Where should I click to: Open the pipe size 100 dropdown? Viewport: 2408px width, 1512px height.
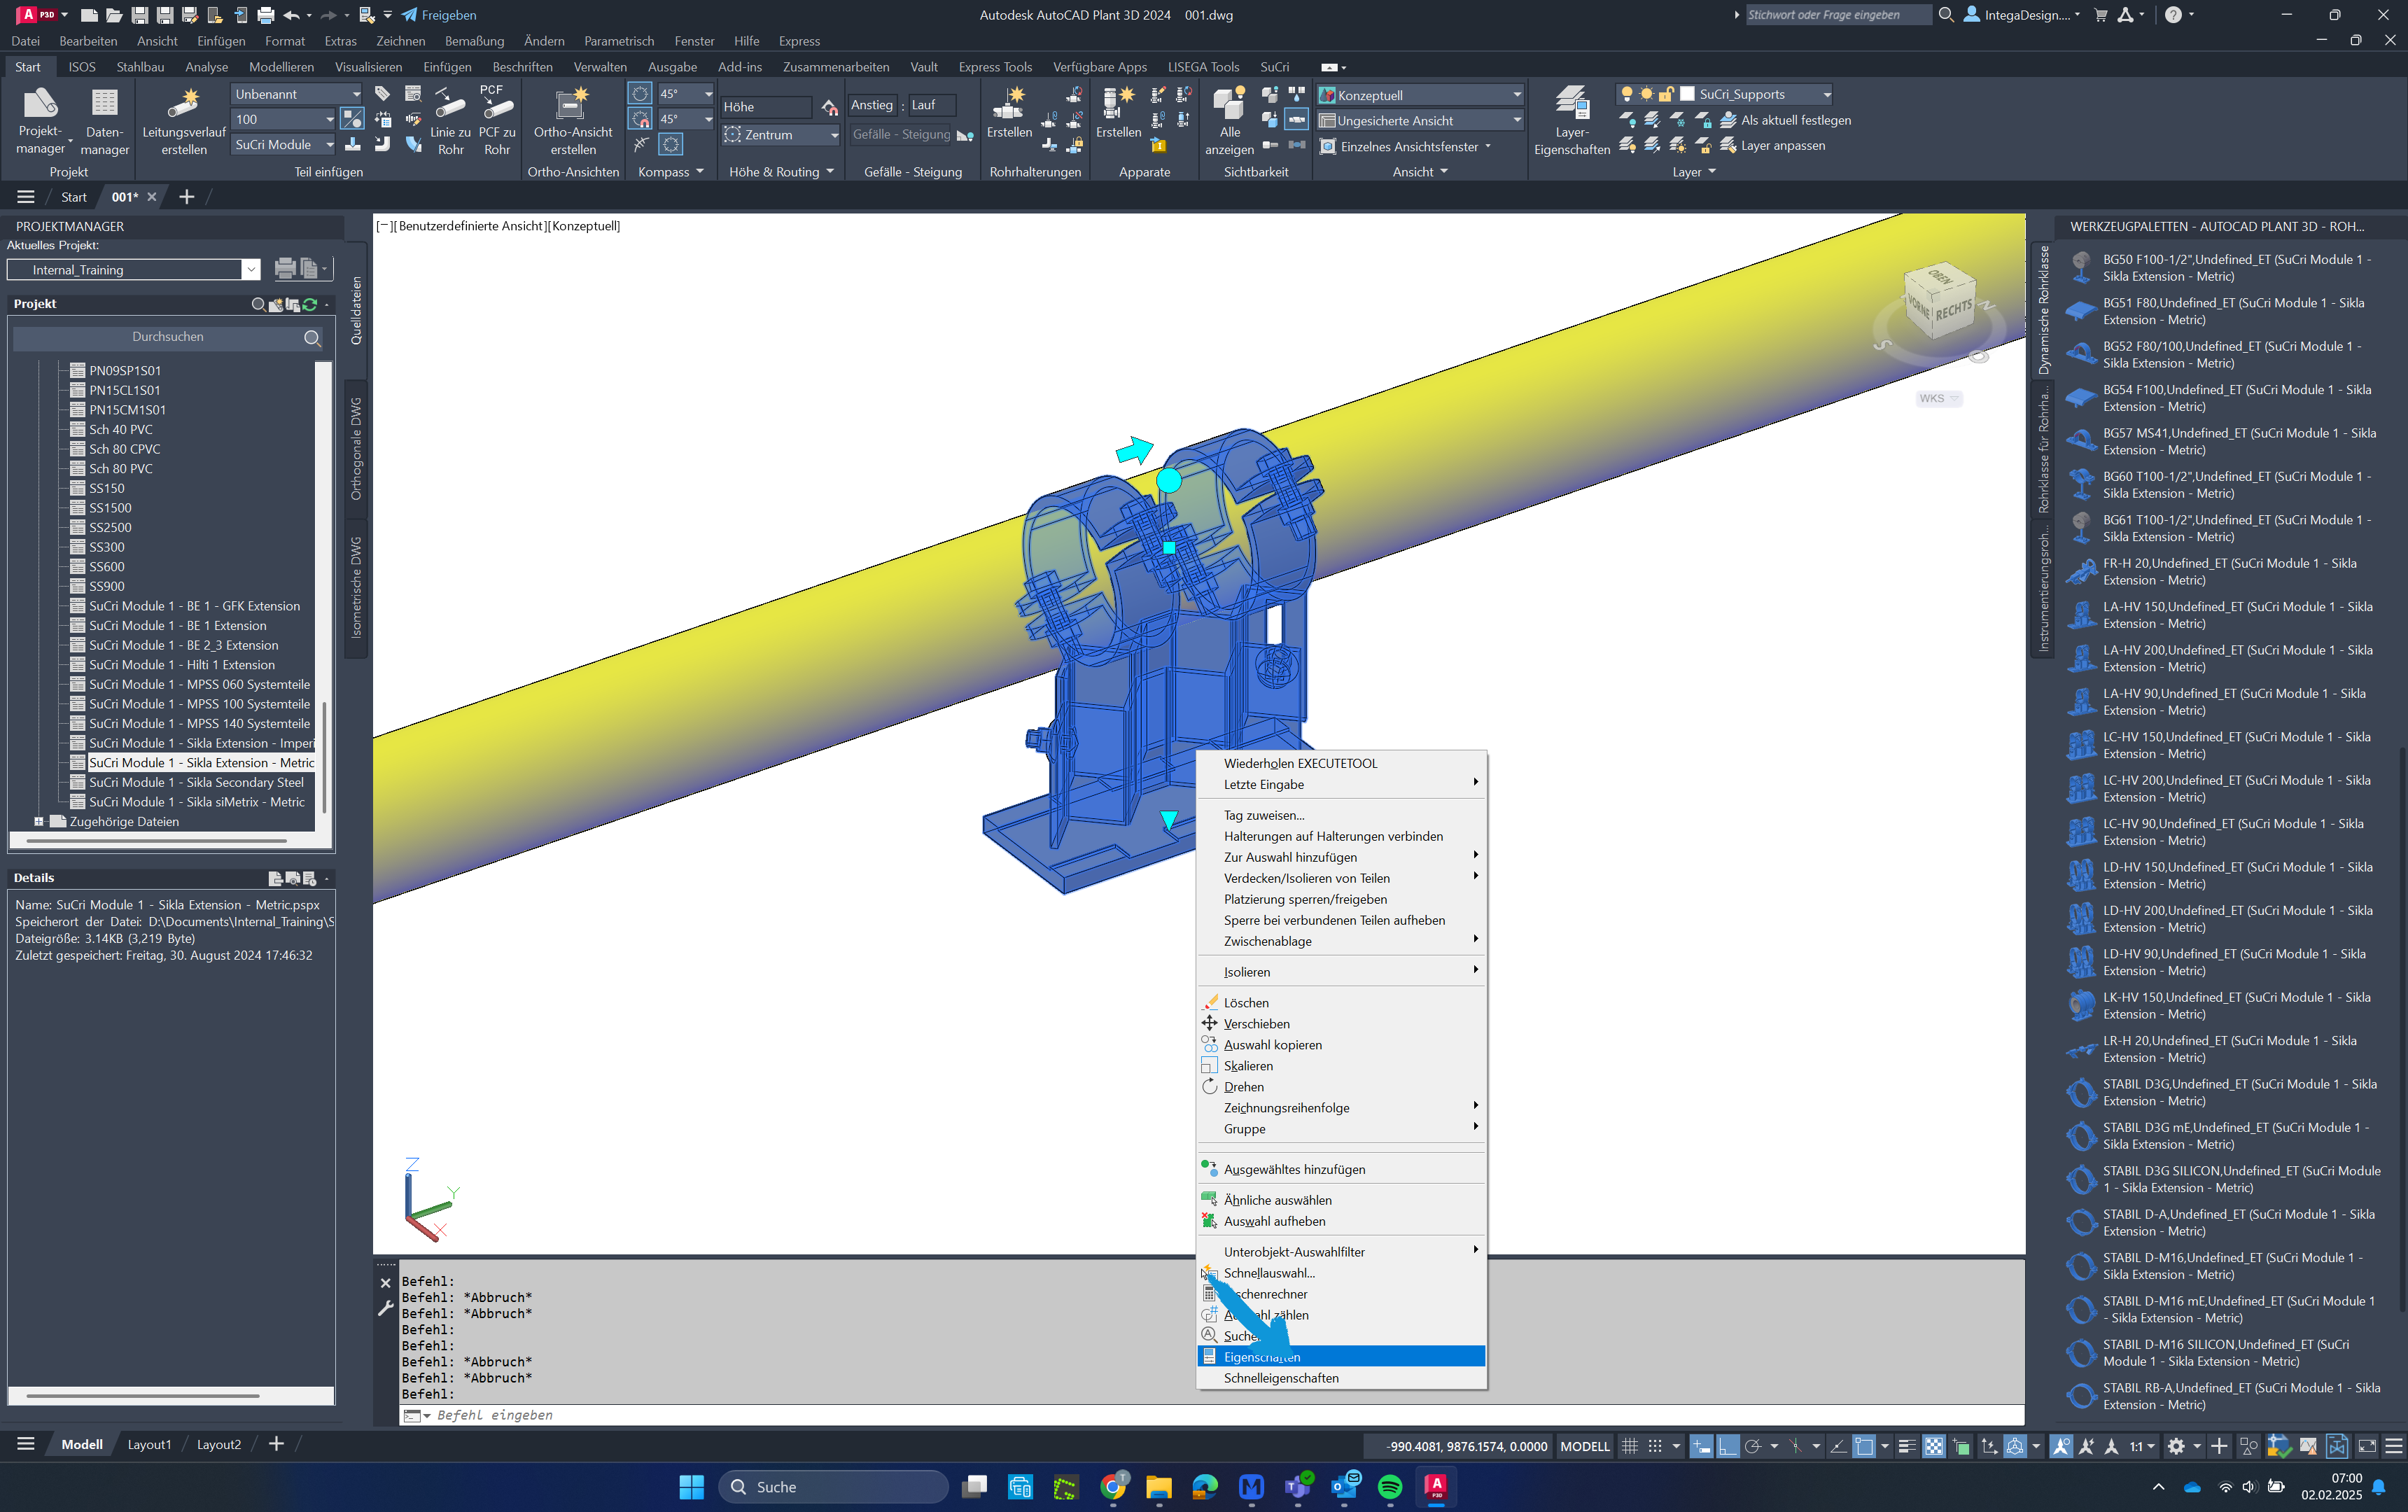[x=284, y=119]
